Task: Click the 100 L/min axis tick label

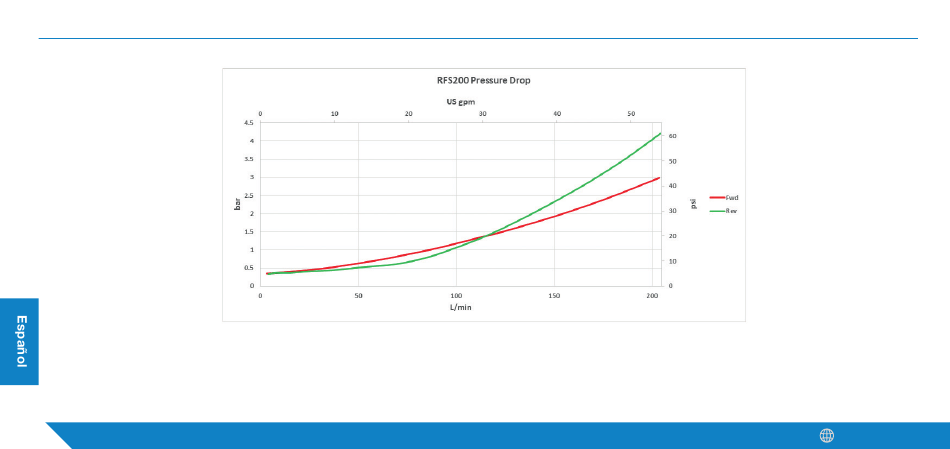Action: [x=456, y=295]
